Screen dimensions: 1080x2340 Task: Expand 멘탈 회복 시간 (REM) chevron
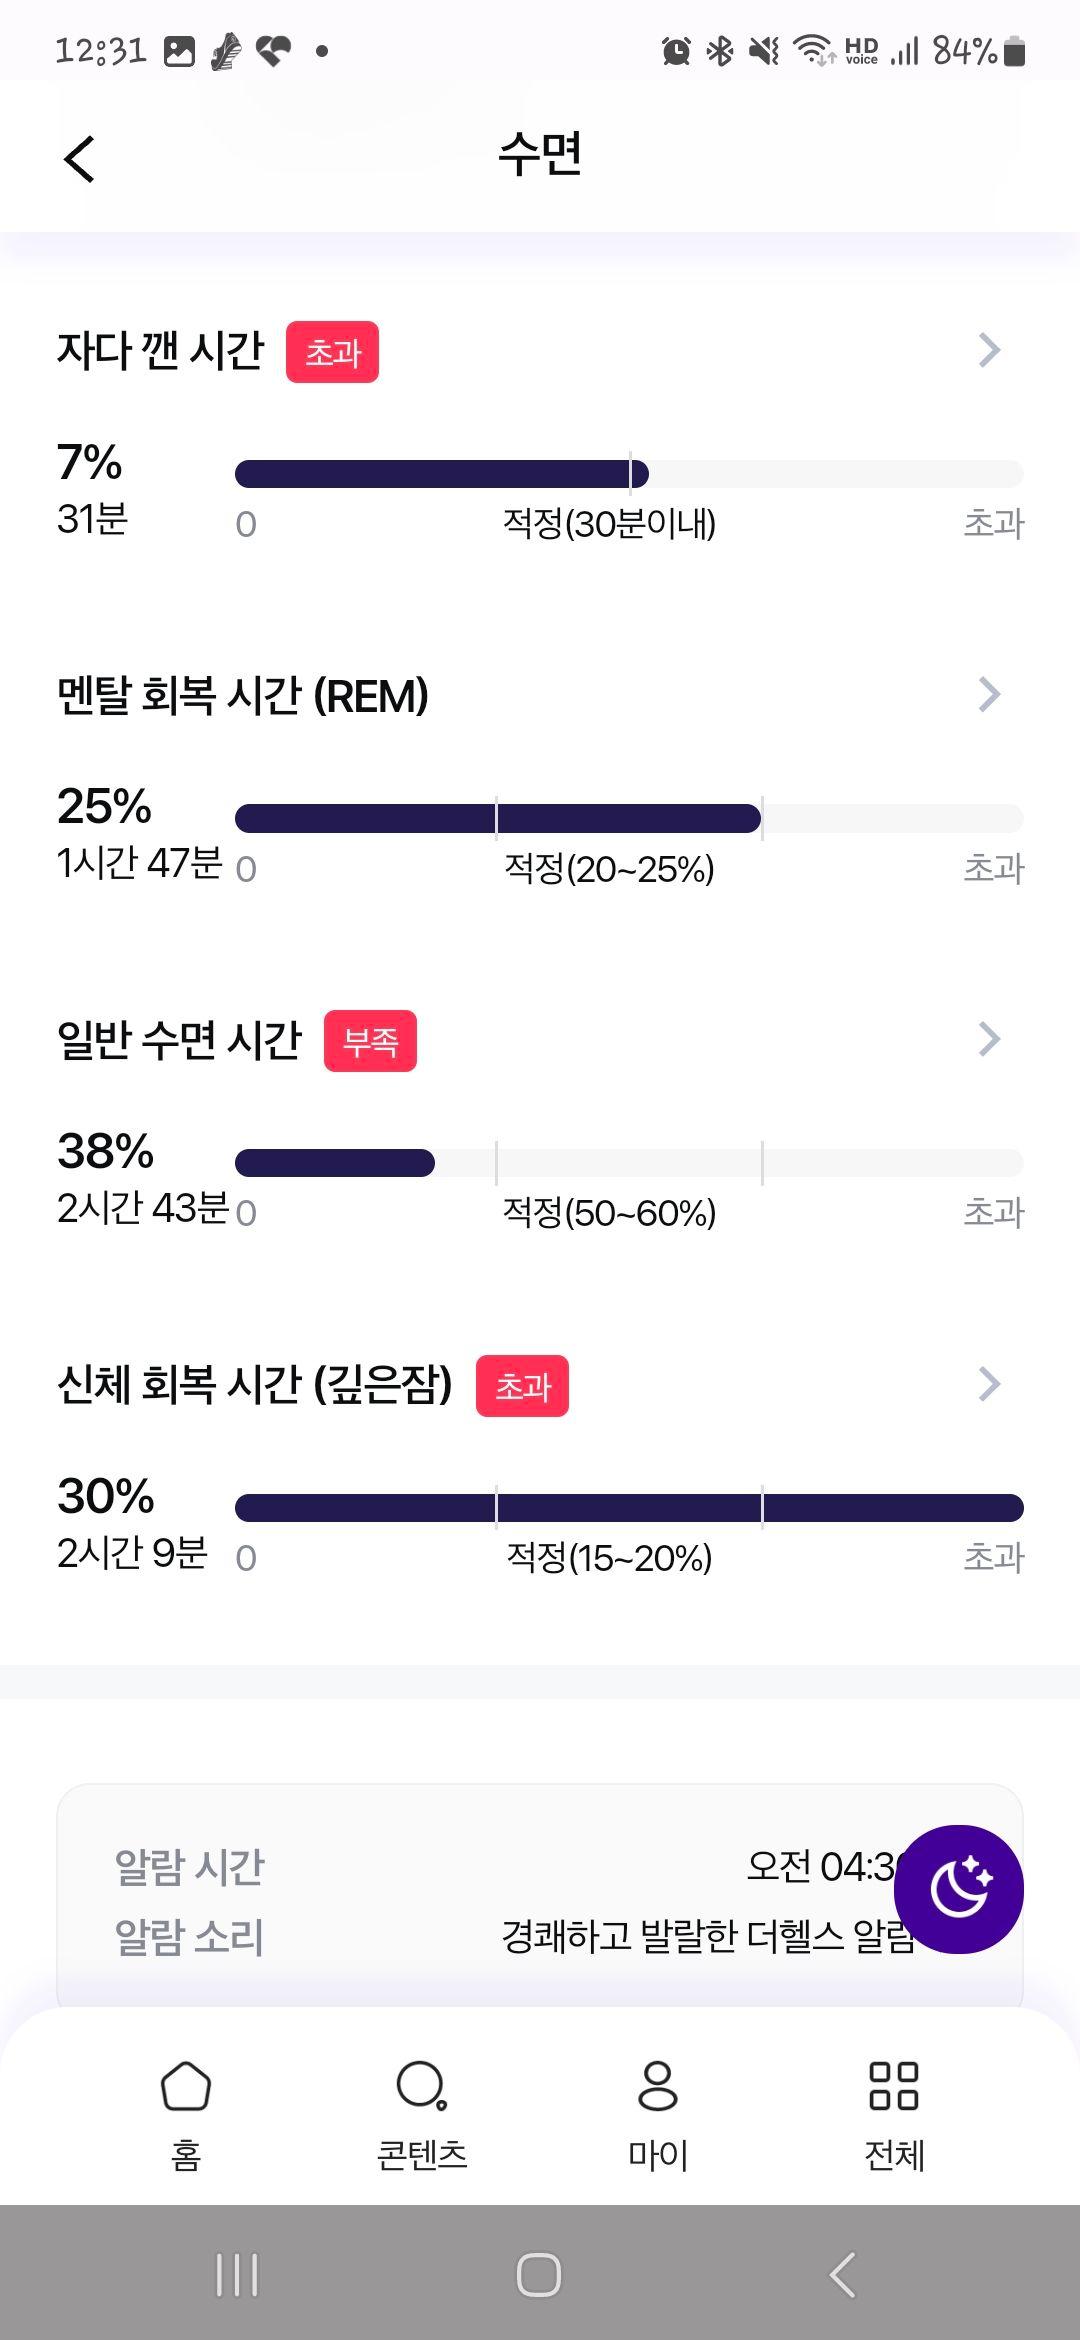click(x=989, y=694)
